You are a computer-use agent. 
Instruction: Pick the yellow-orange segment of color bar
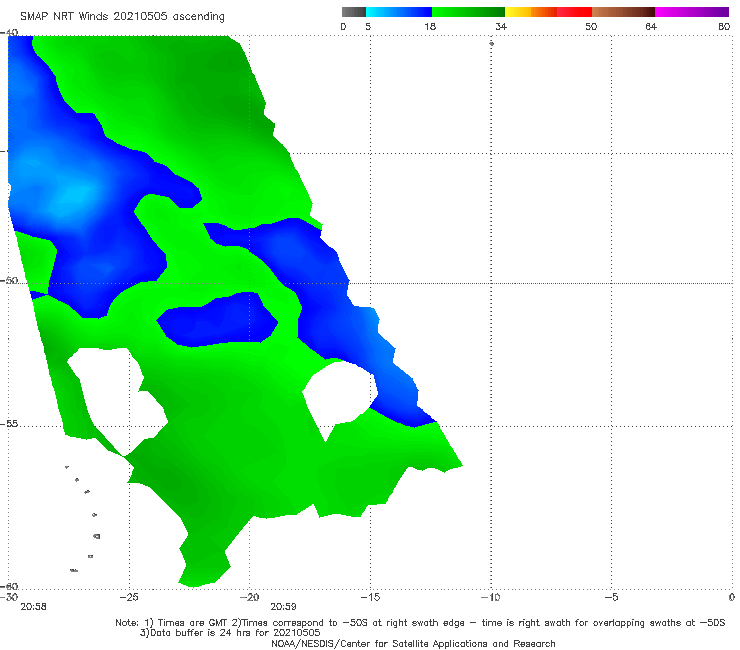point(530,12)
